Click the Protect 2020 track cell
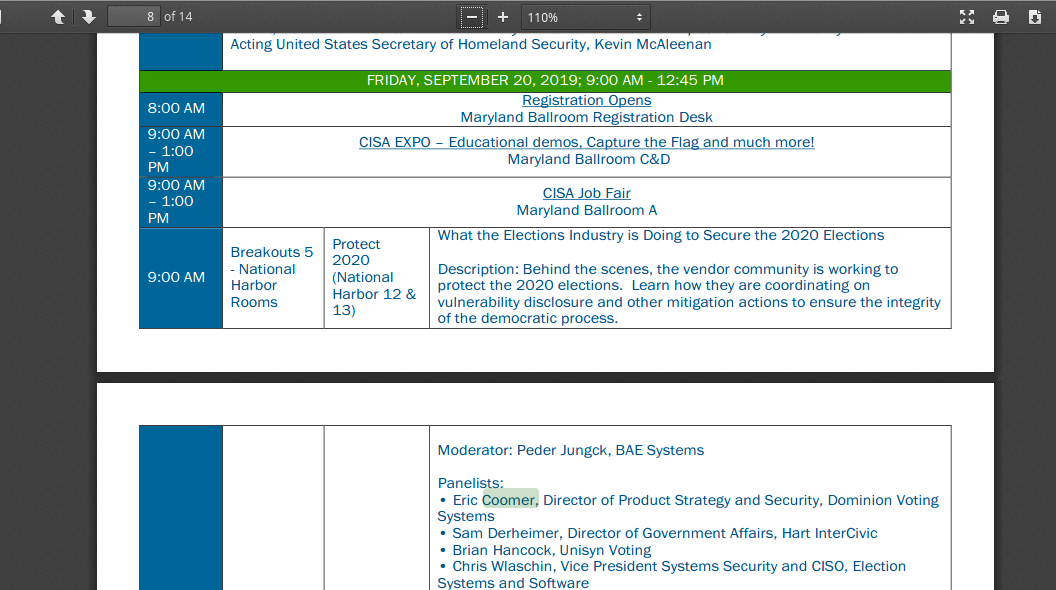 click(x=376, y=277)
